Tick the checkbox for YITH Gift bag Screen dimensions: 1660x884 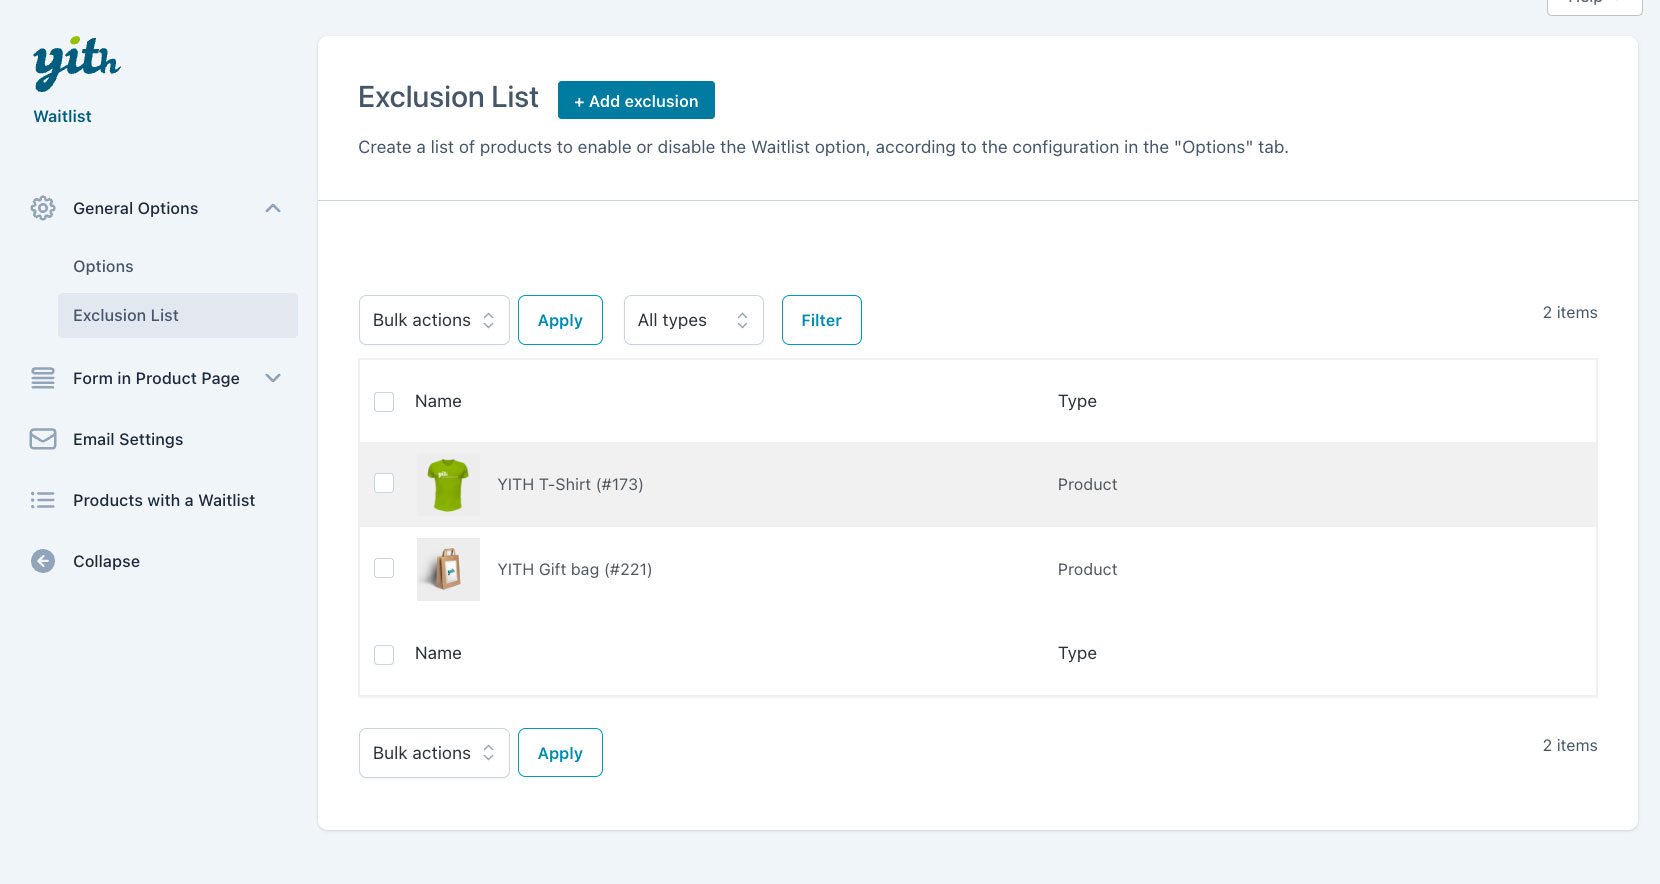(384, 568)
